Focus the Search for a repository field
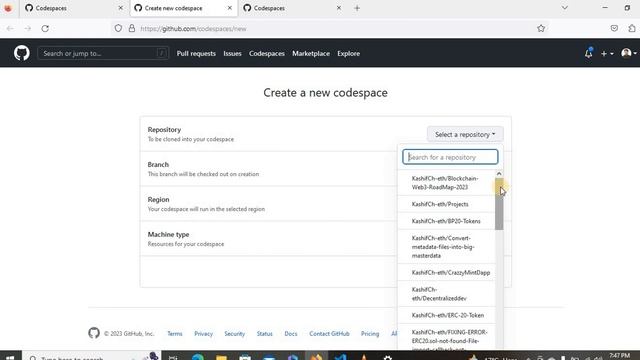 coord(450,157)
